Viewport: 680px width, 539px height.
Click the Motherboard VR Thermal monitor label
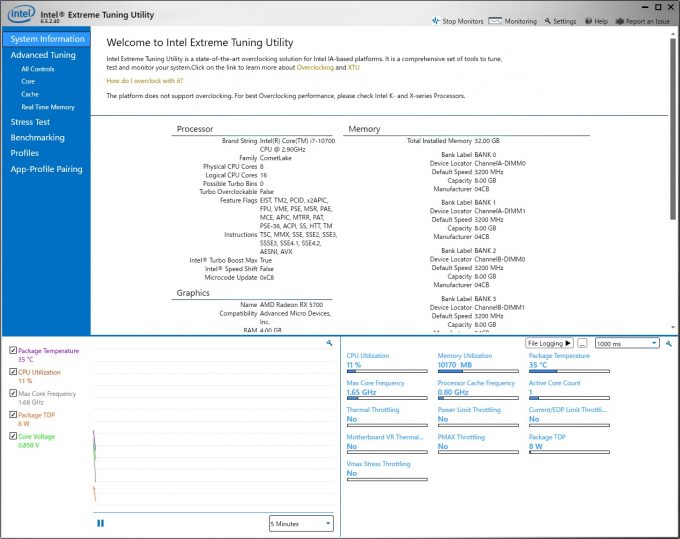pyautogui.click(x=385, y=437)
